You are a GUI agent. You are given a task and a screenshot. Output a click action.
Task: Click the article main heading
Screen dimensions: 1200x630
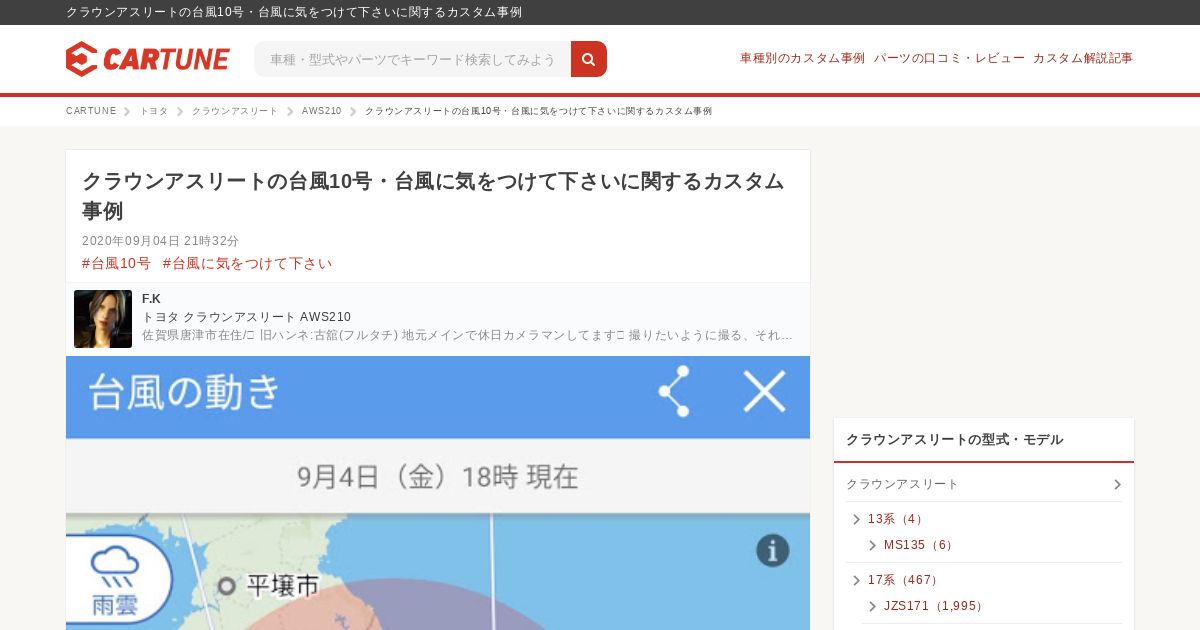tap(433, 196)
